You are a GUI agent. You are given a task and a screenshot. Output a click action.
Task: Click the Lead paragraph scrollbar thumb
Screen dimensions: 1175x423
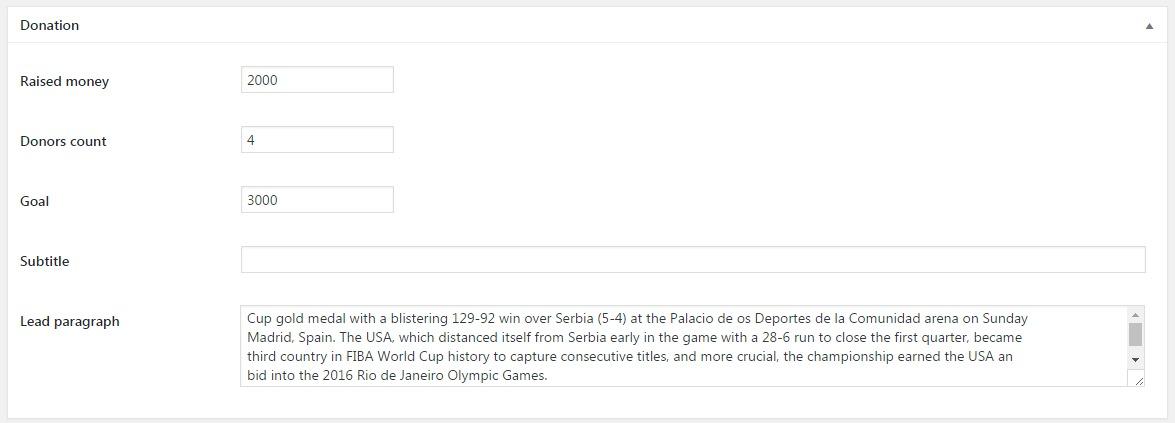tap(1135, 334)
